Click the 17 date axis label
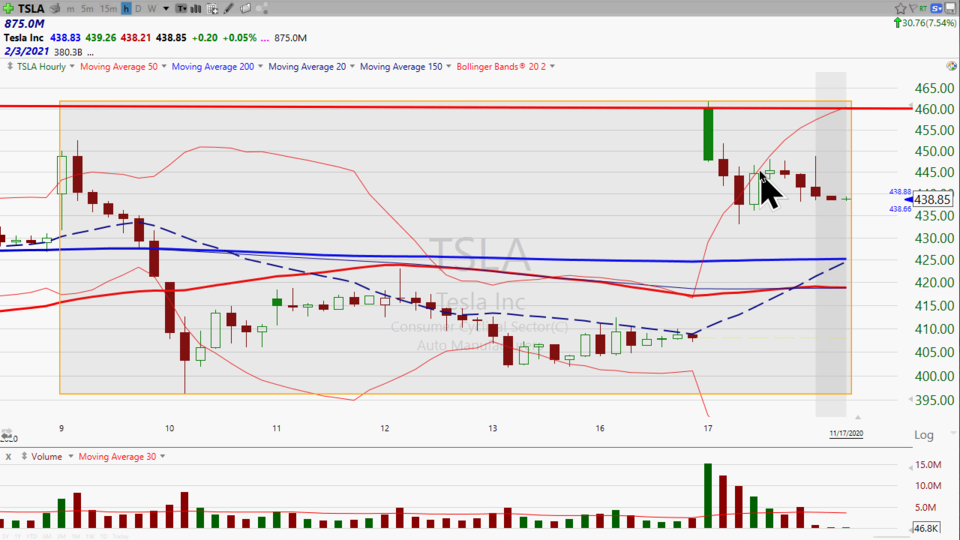Image resolution: width=960 pixels, height=540 pixels. click(708, 429)
